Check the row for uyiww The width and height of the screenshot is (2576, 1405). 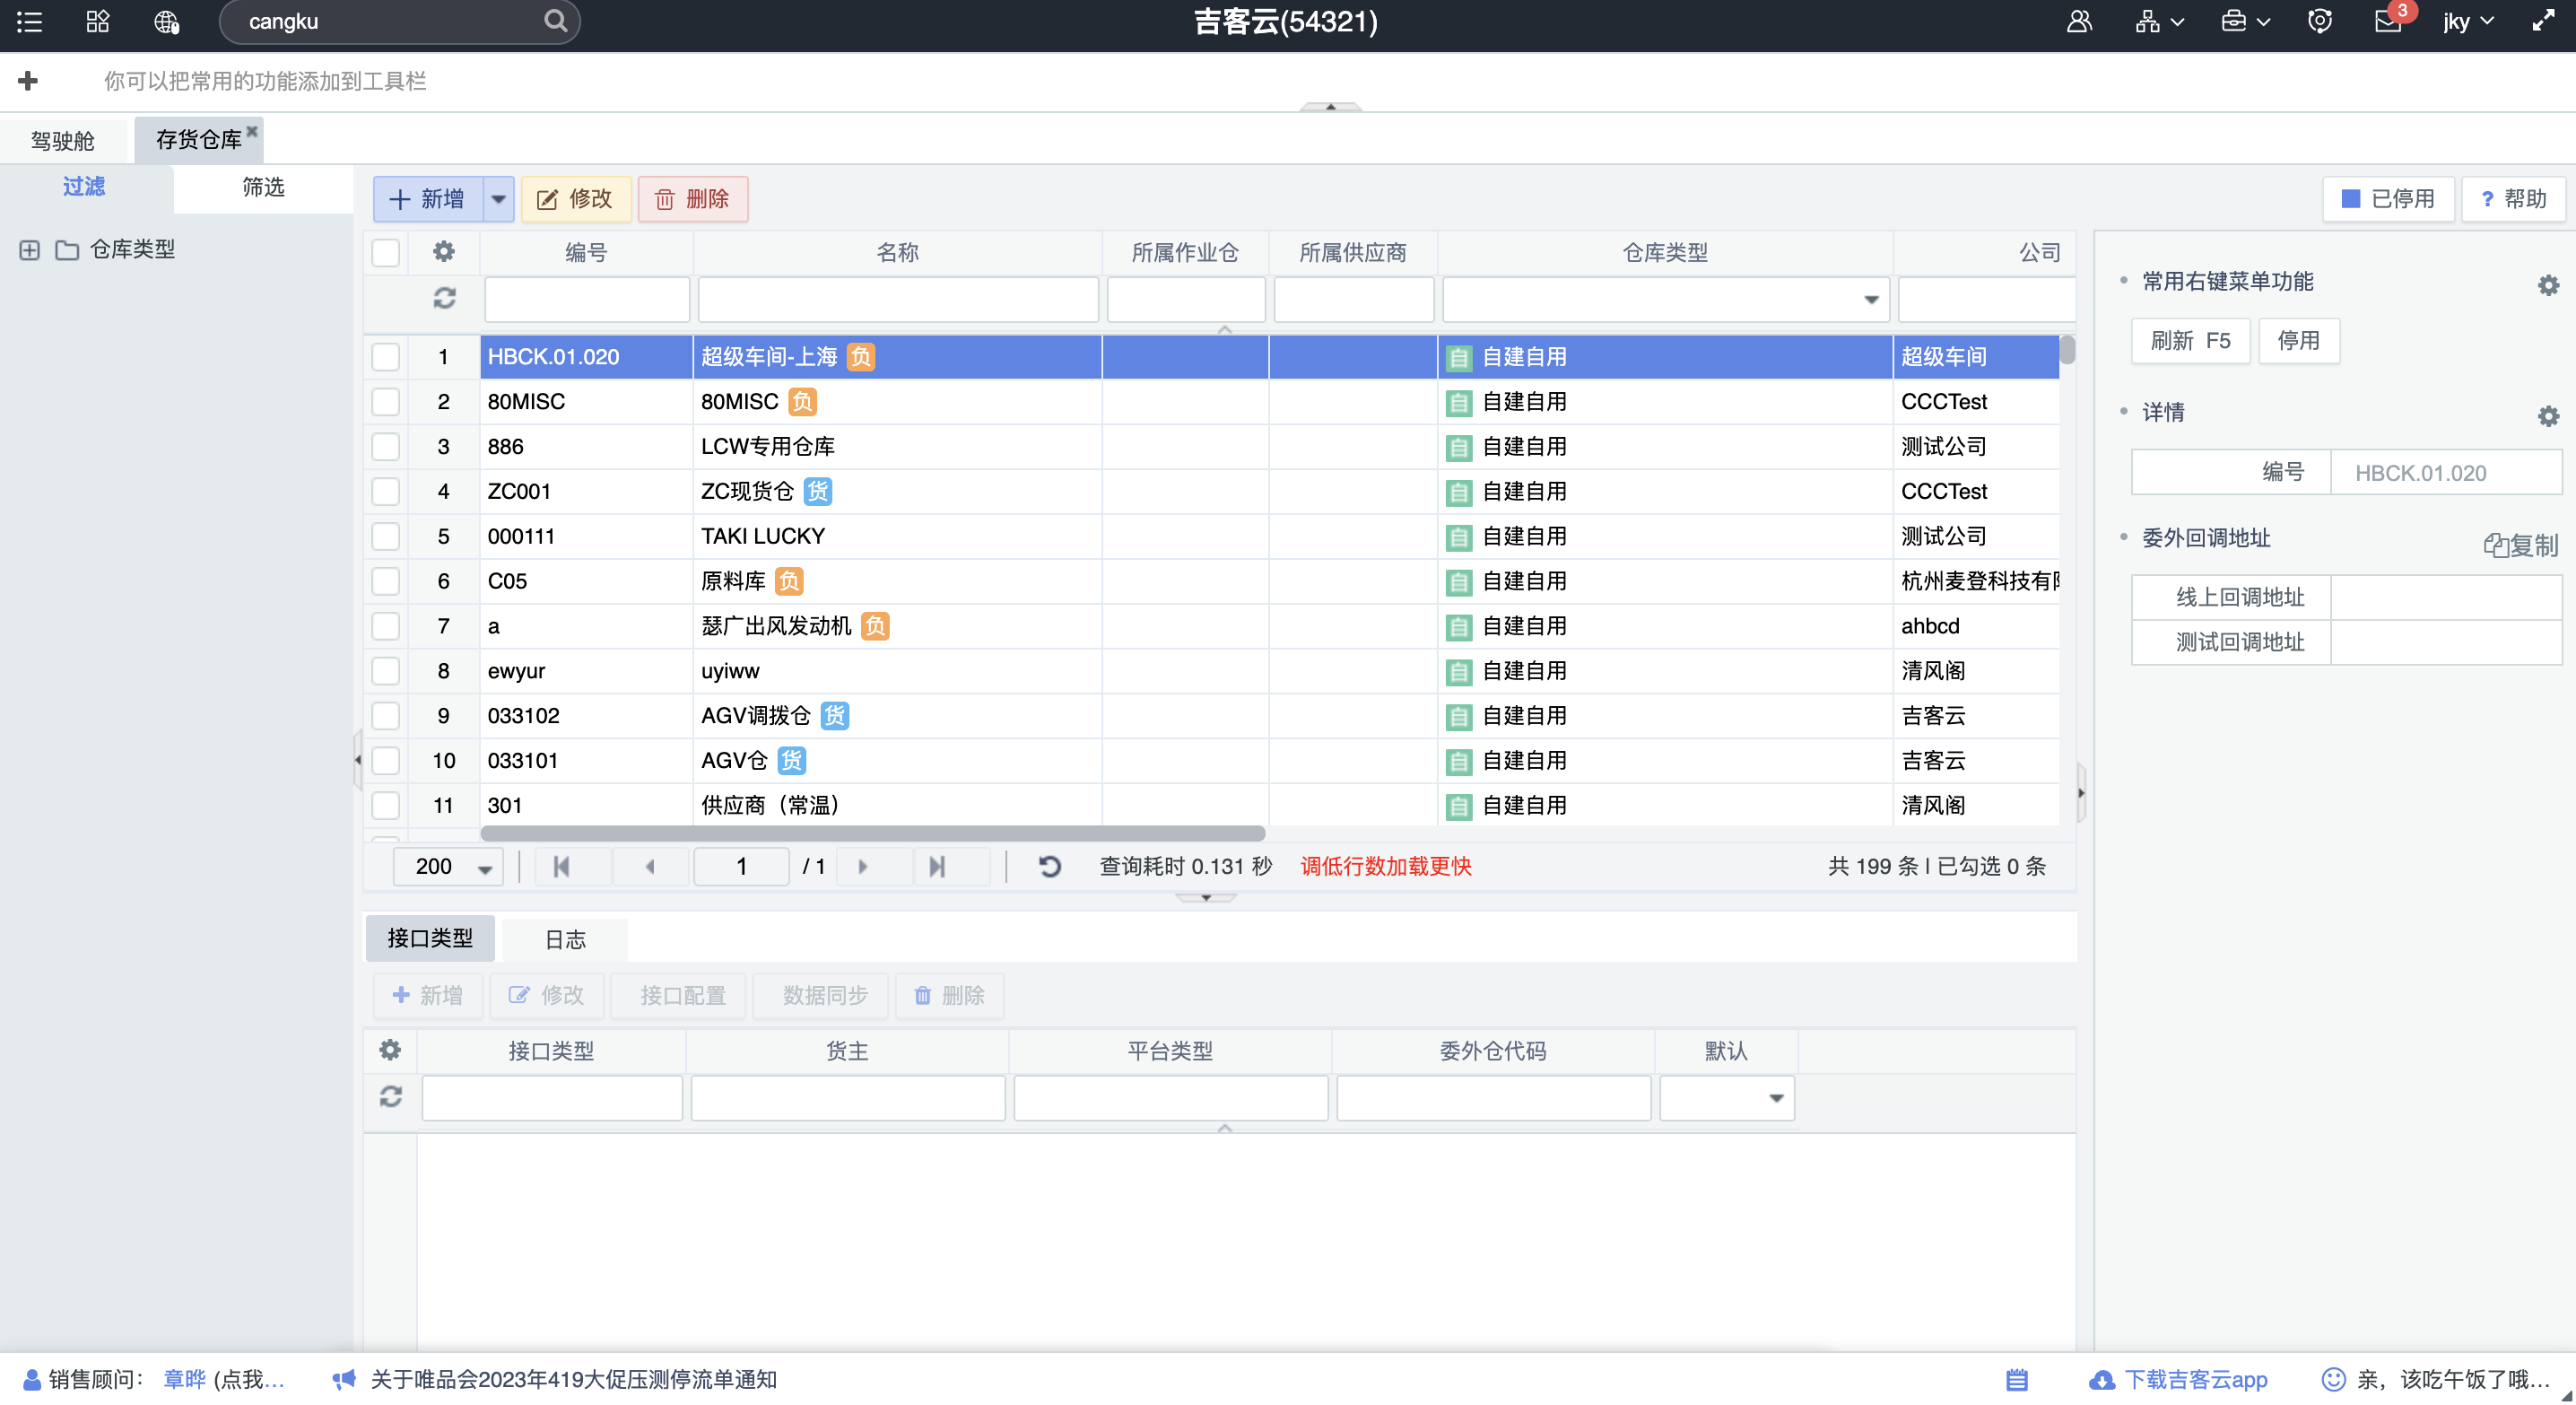[x=386, y=671]
